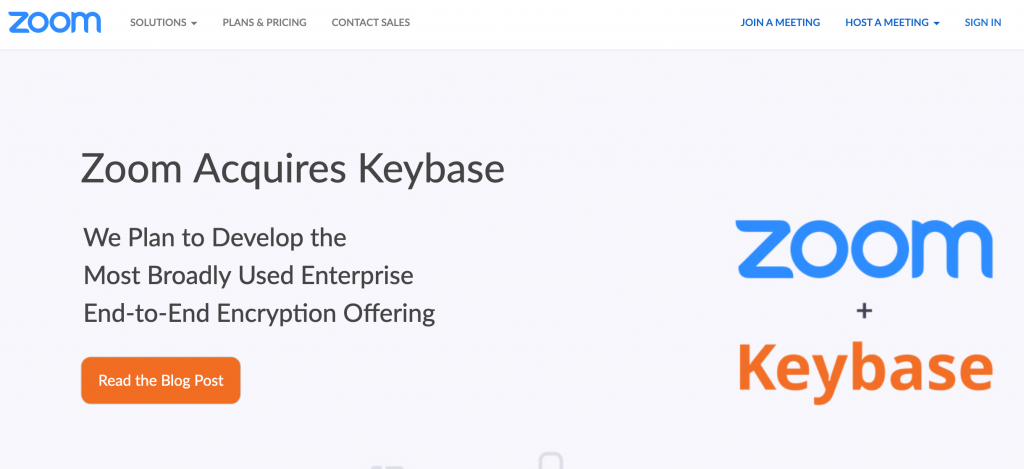This screenshot has height=469, width=1024.
Task: Click the large blue Zoom logo graphic
Action: tap(864, 249)
